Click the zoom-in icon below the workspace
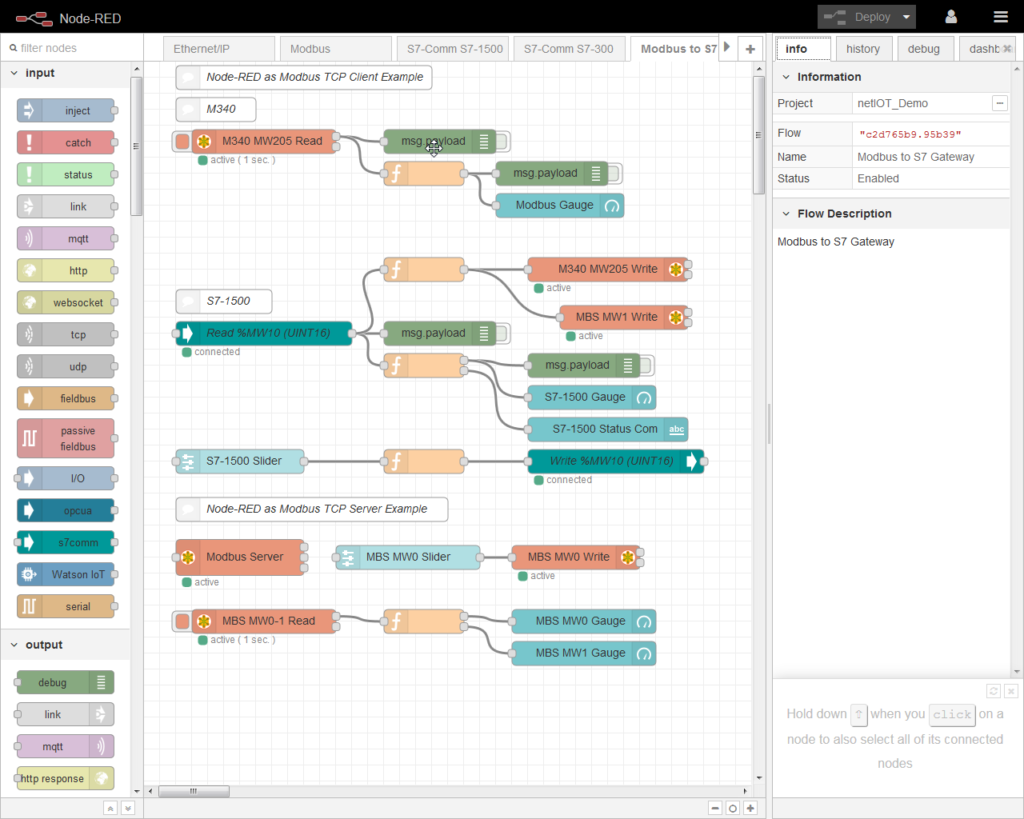The width and height of the screenshot is (1024, 819). point(749,807)
